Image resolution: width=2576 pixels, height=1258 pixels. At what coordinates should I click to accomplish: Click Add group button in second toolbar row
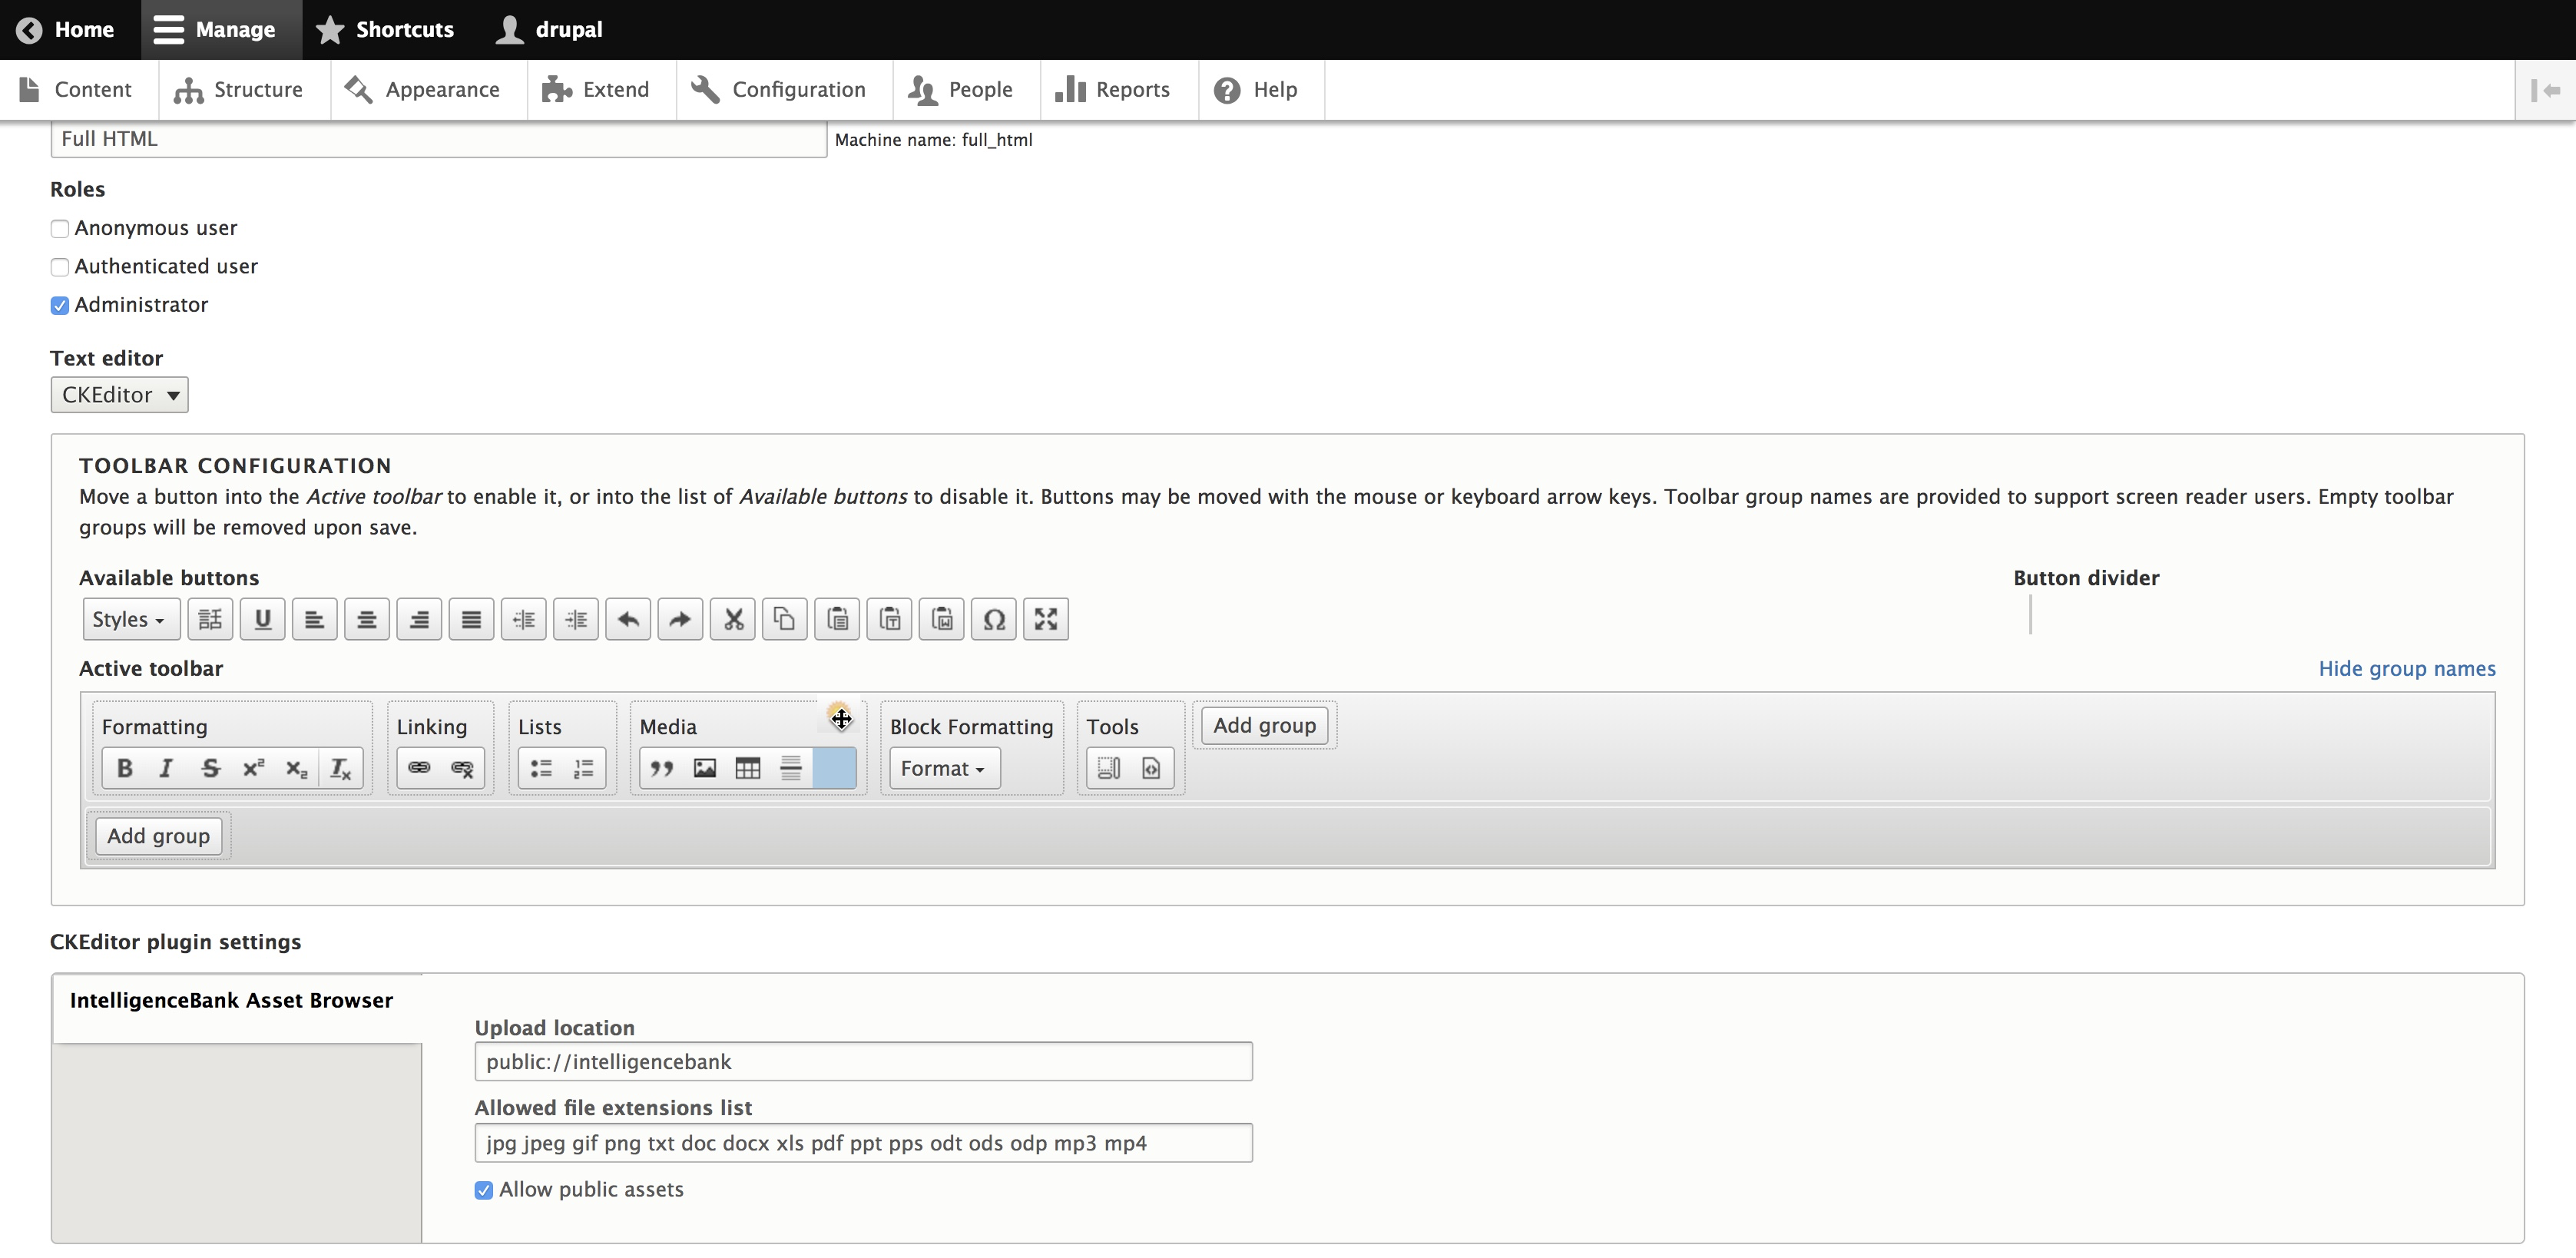tap(158, 836)
